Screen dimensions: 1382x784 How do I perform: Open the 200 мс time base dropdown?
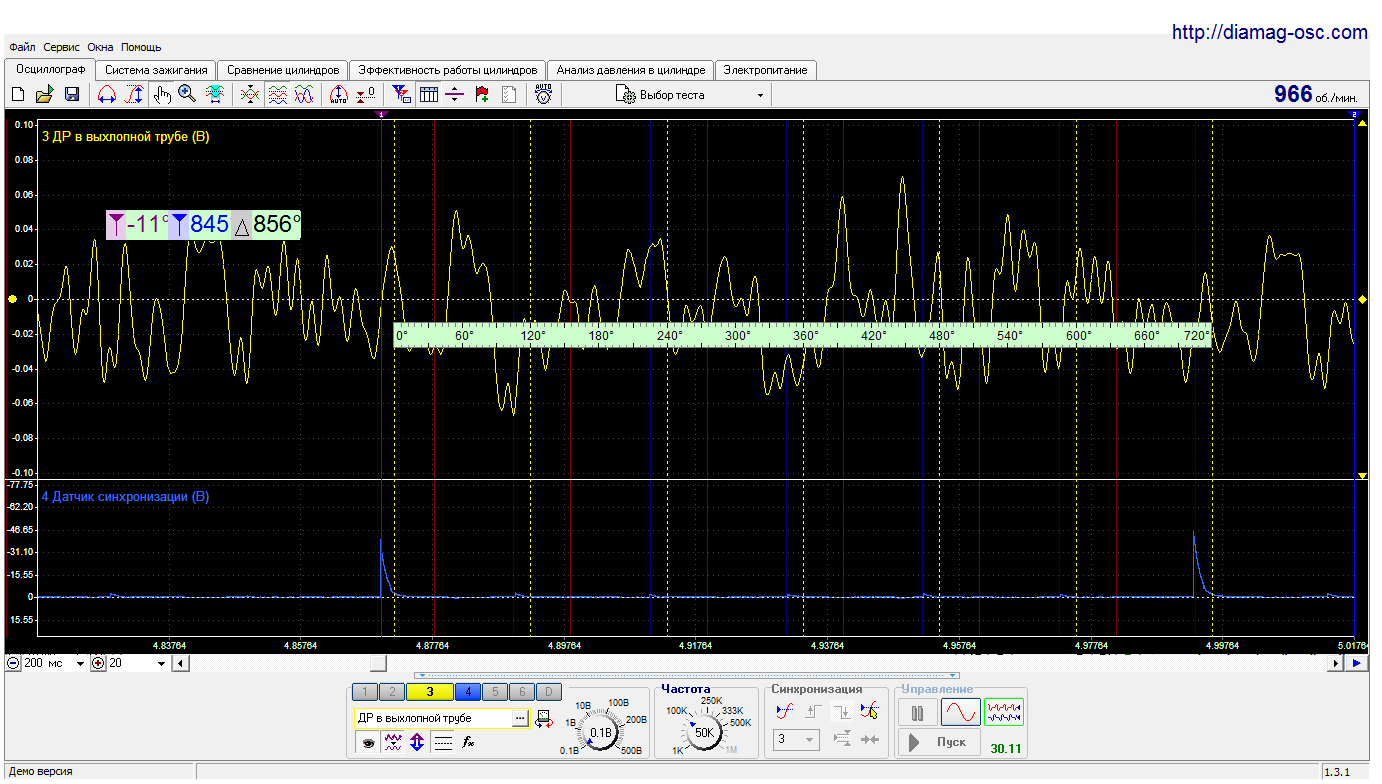click(x=55, y=663)
